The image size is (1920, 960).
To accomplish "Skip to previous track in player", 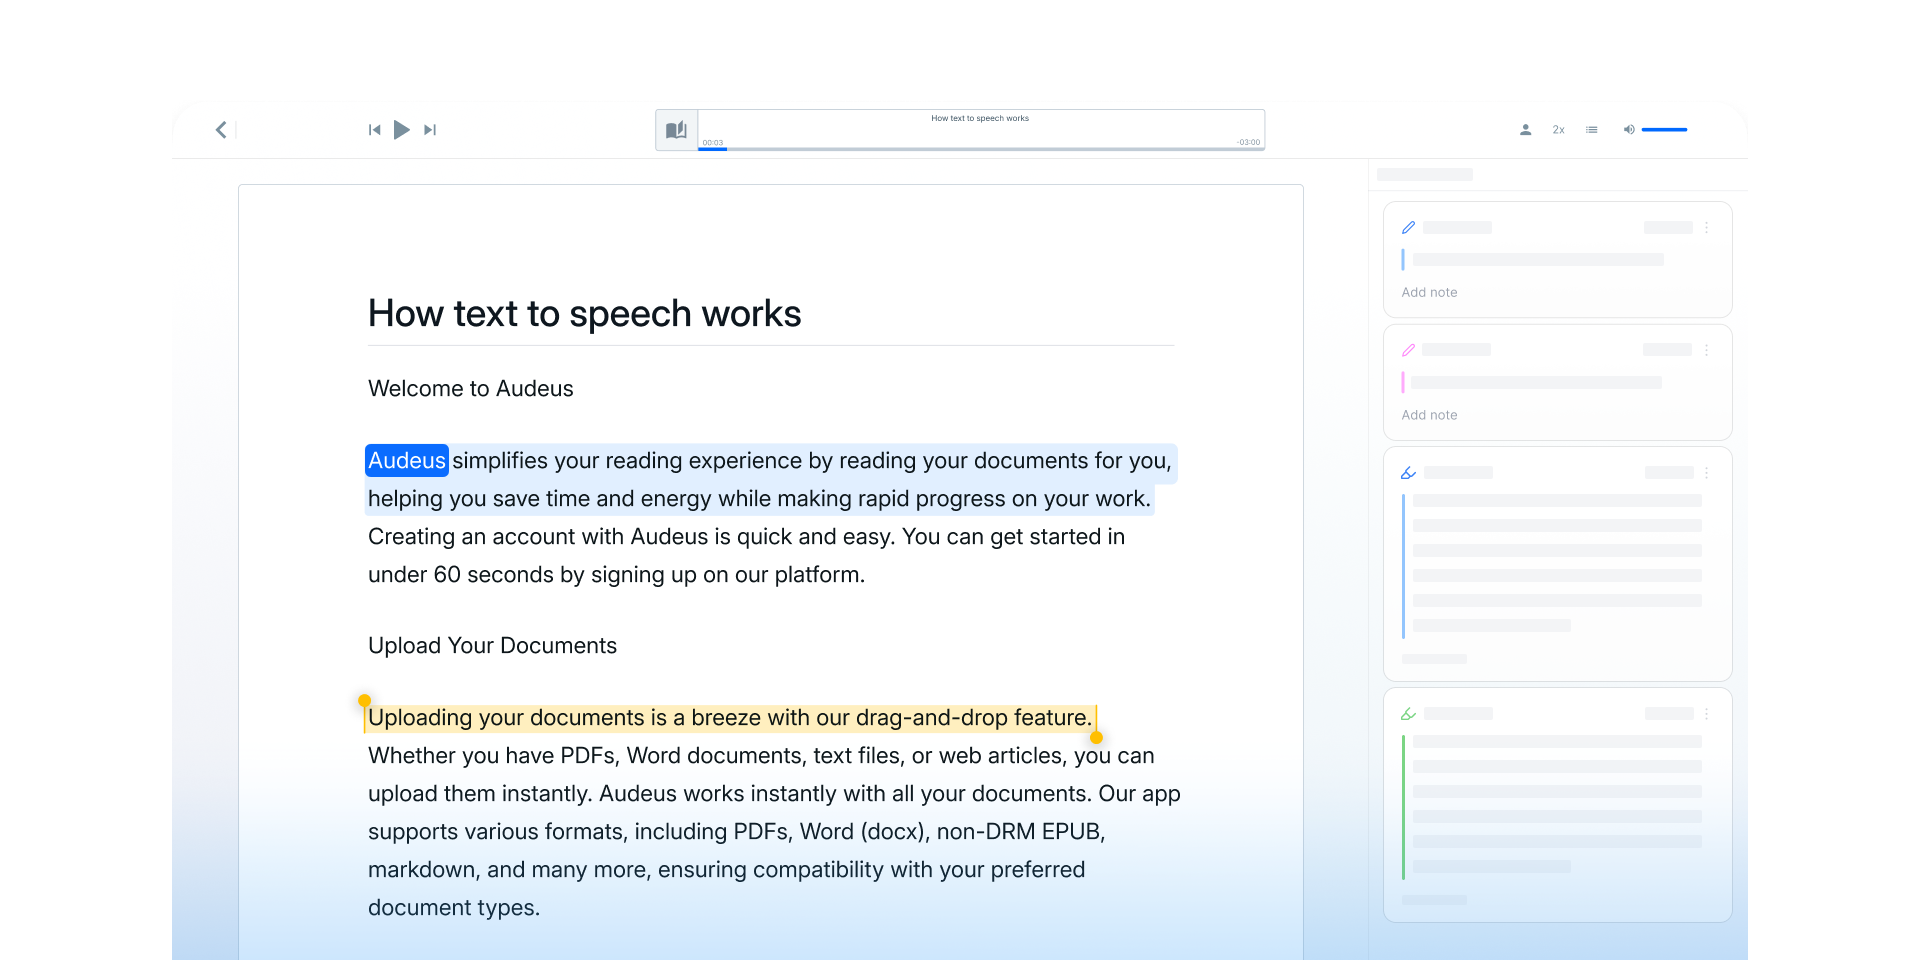I will (x=374, y=130).
